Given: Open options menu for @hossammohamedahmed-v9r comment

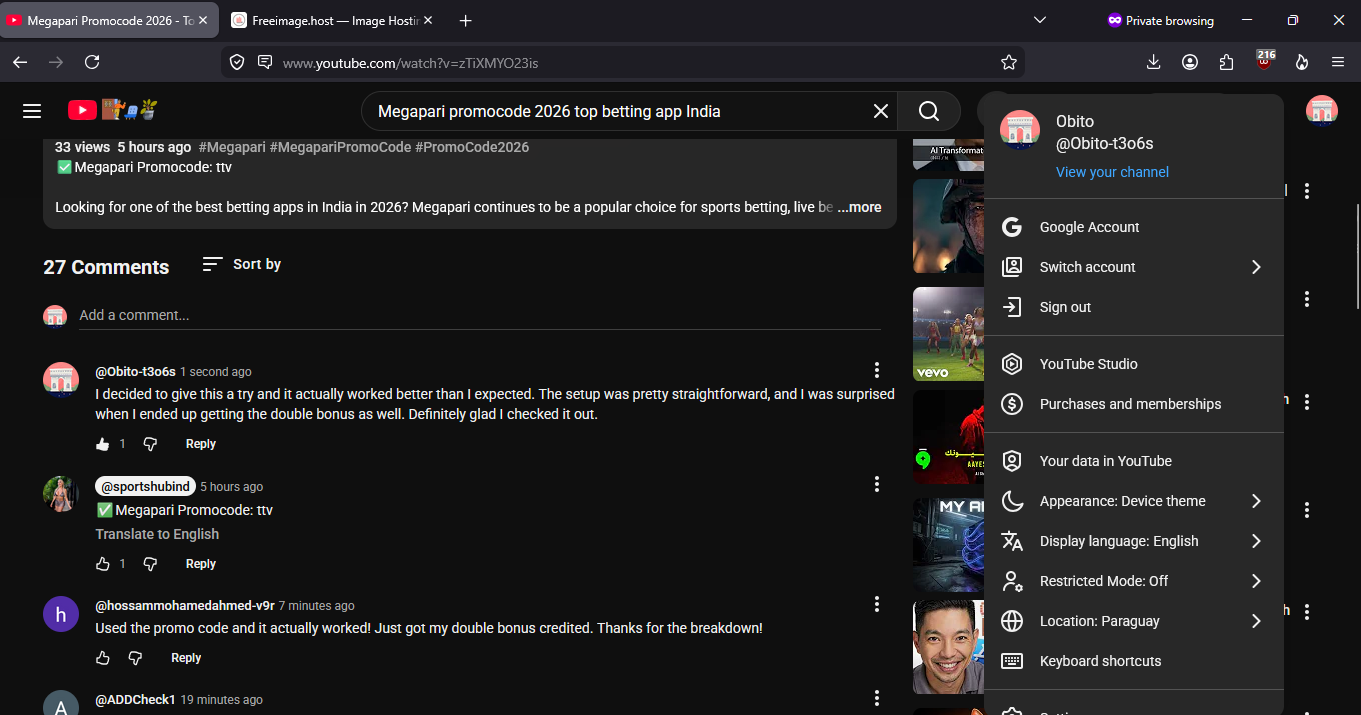Looking at the screenshot, I should click(877, 604).
